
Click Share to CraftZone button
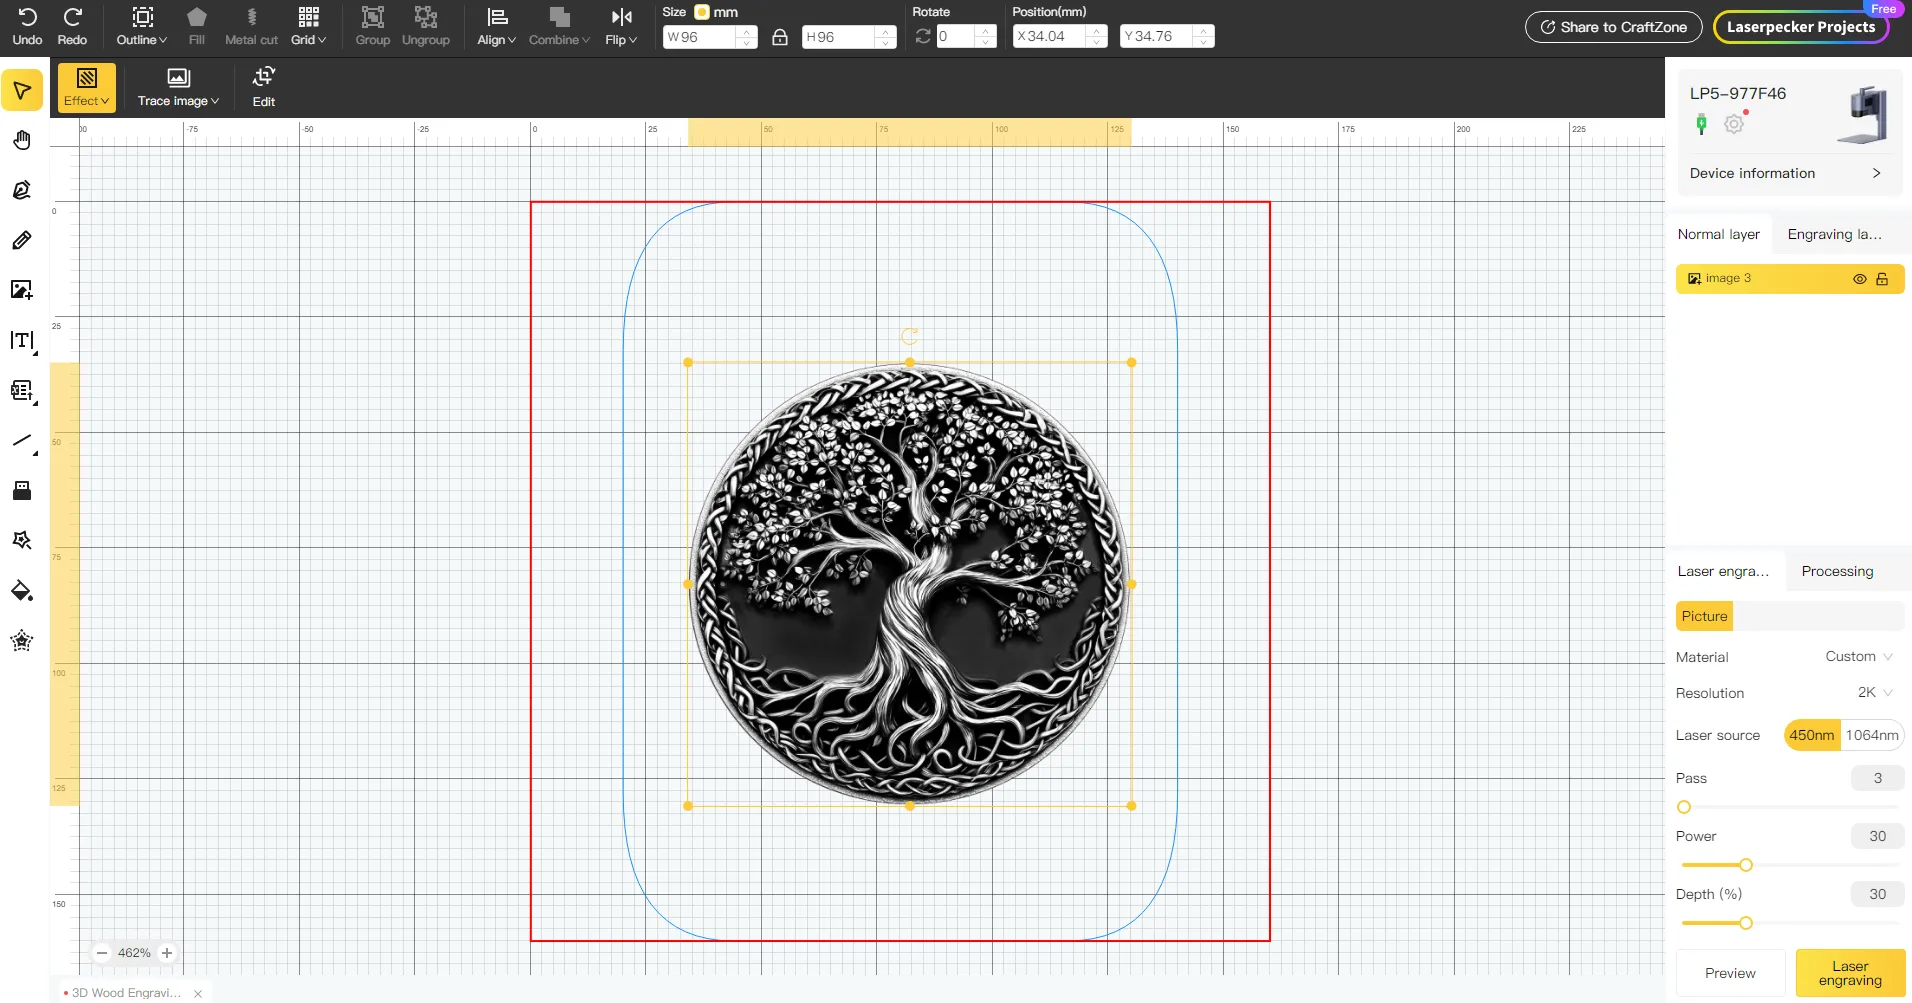click(1614, 27)
